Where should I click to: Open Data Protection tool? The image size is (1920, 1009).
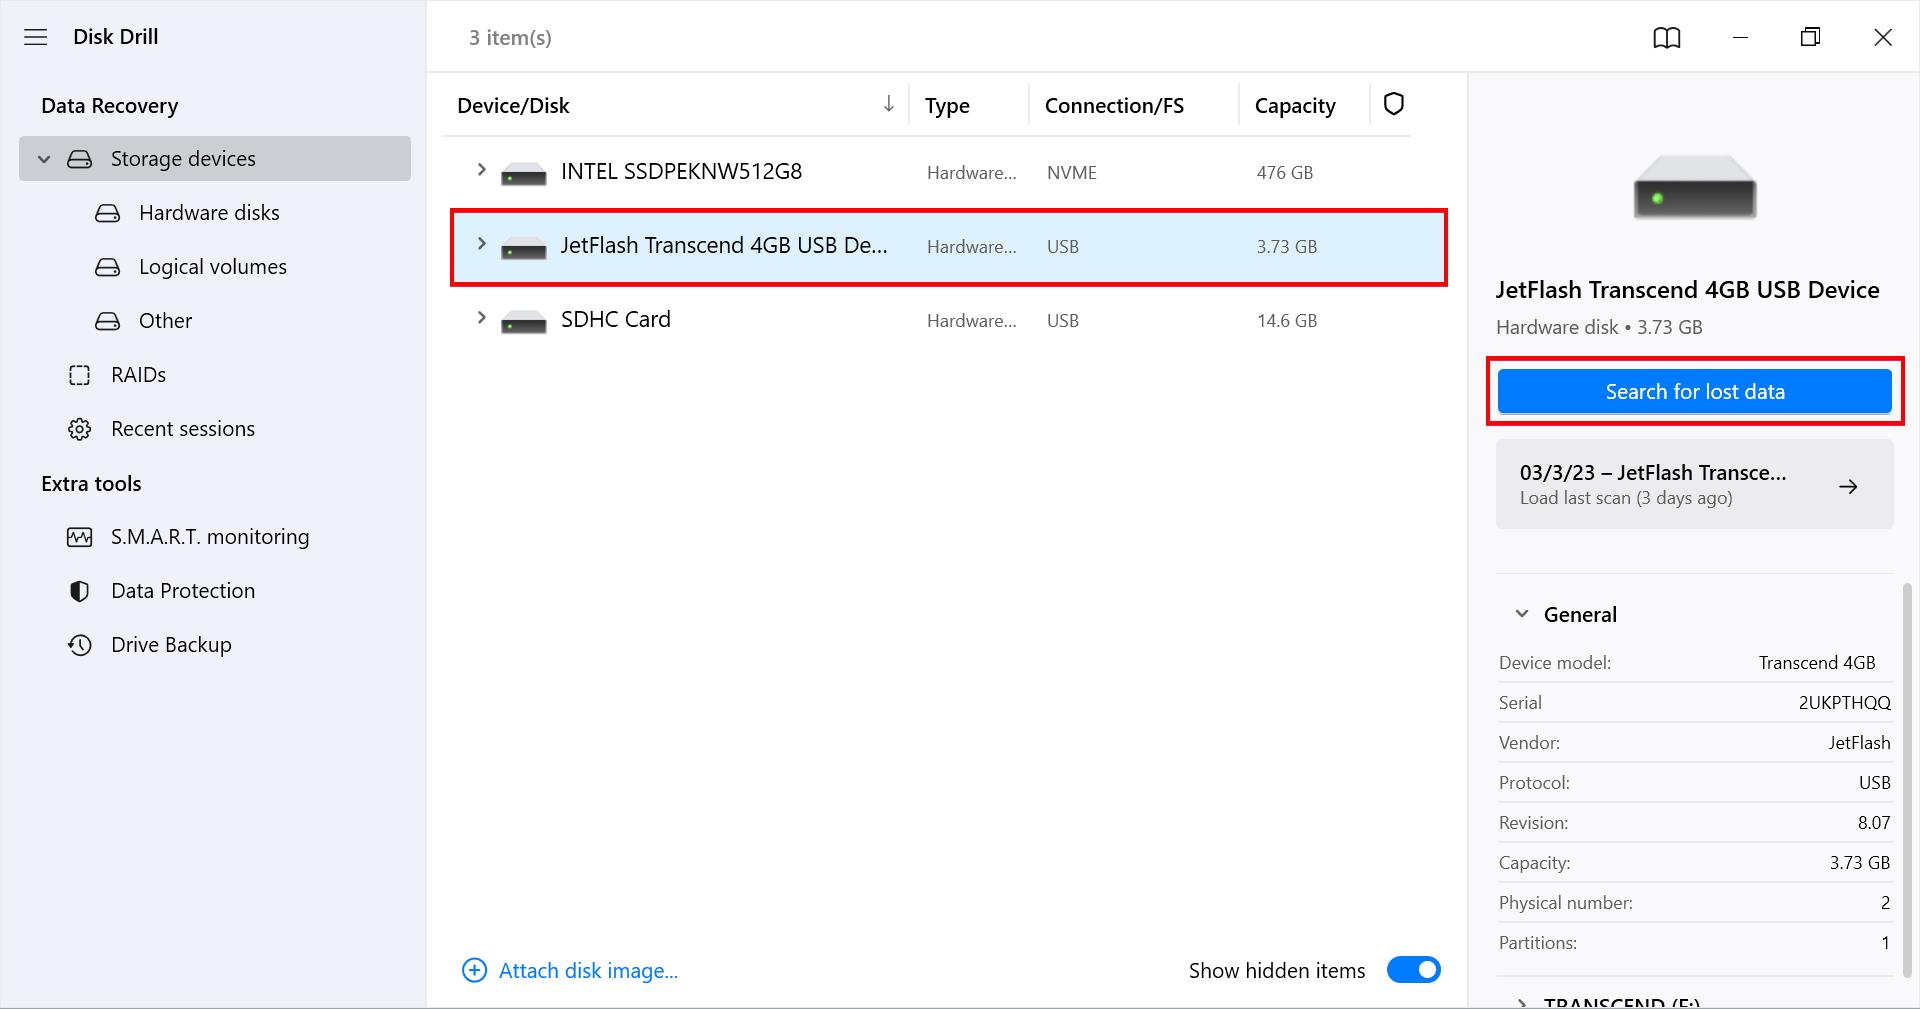[183, 591]
